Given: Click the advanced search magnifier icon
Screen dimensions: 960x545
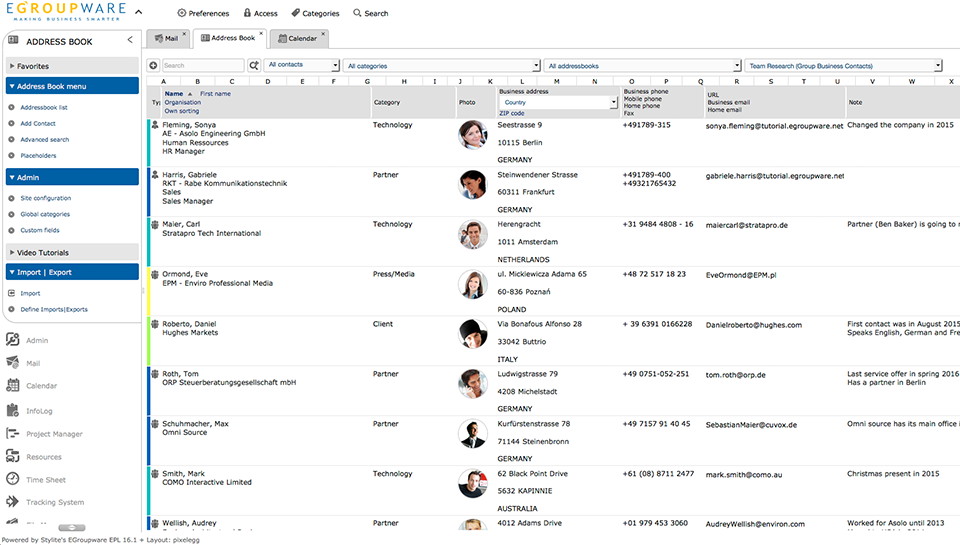Looking at the screenshot, I should (x=254, y=65).
